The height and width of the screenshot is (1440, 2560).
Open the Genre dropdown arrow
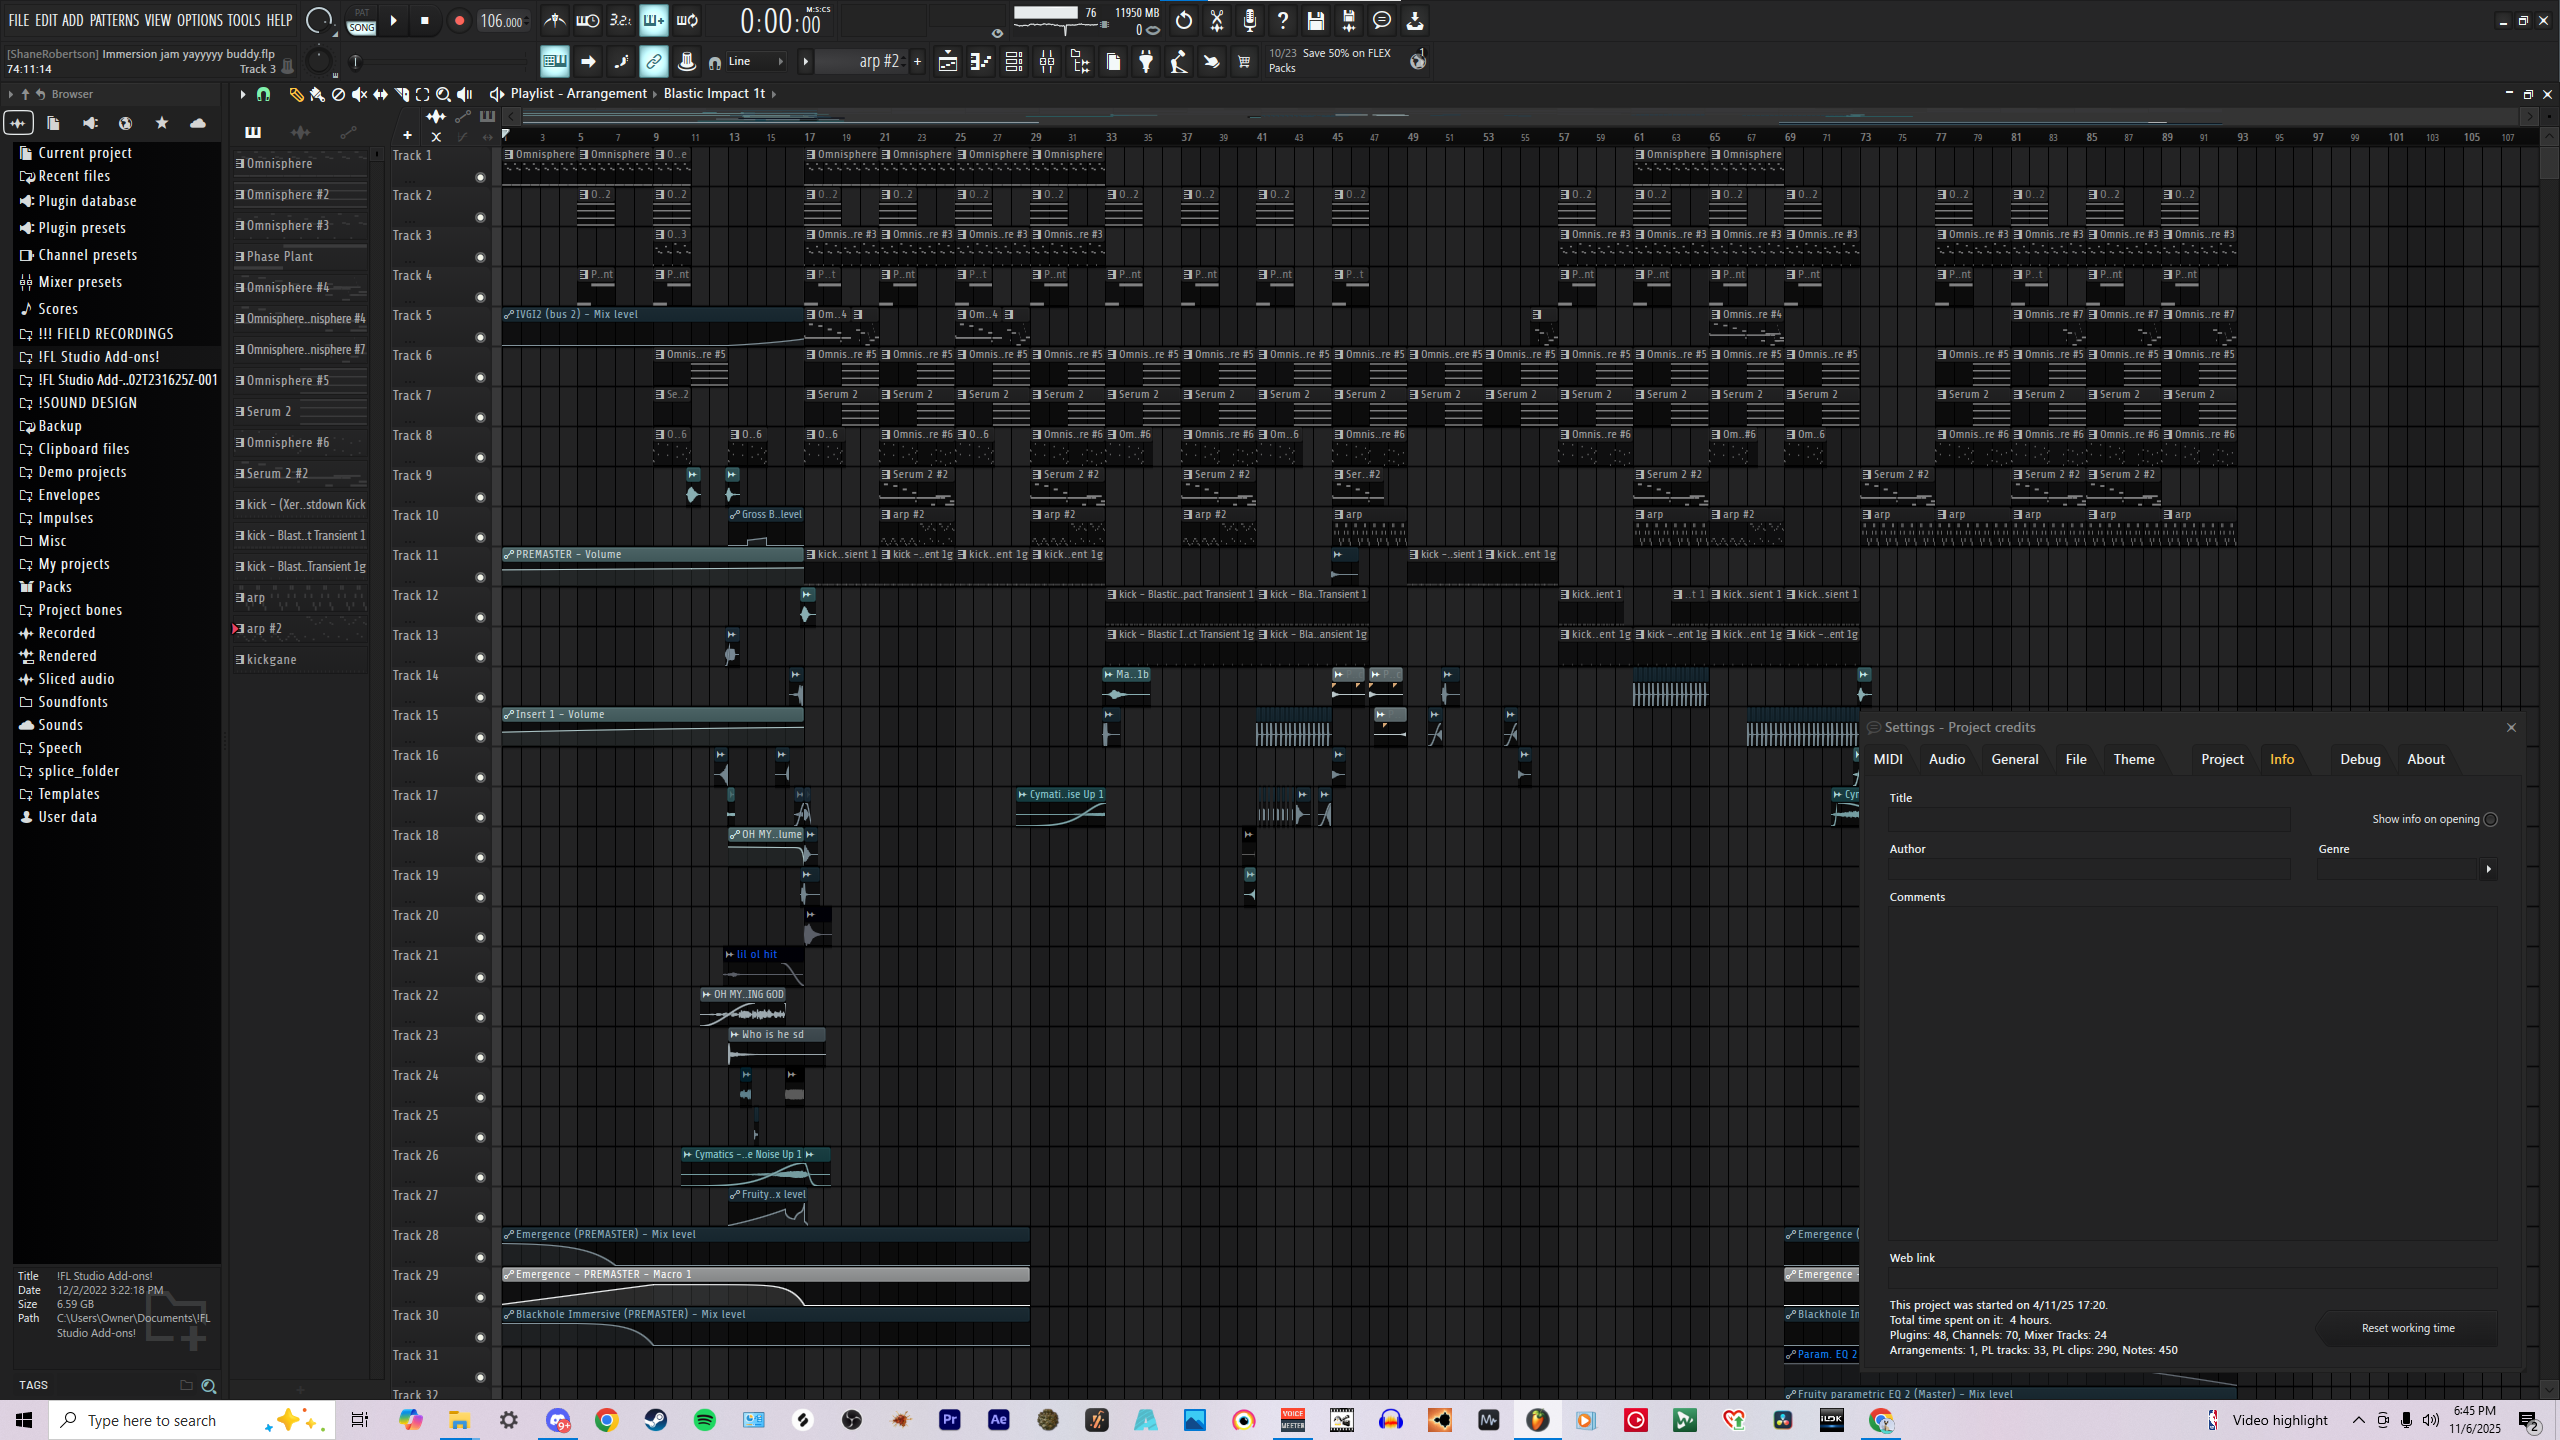click(x=2489, y=869)
